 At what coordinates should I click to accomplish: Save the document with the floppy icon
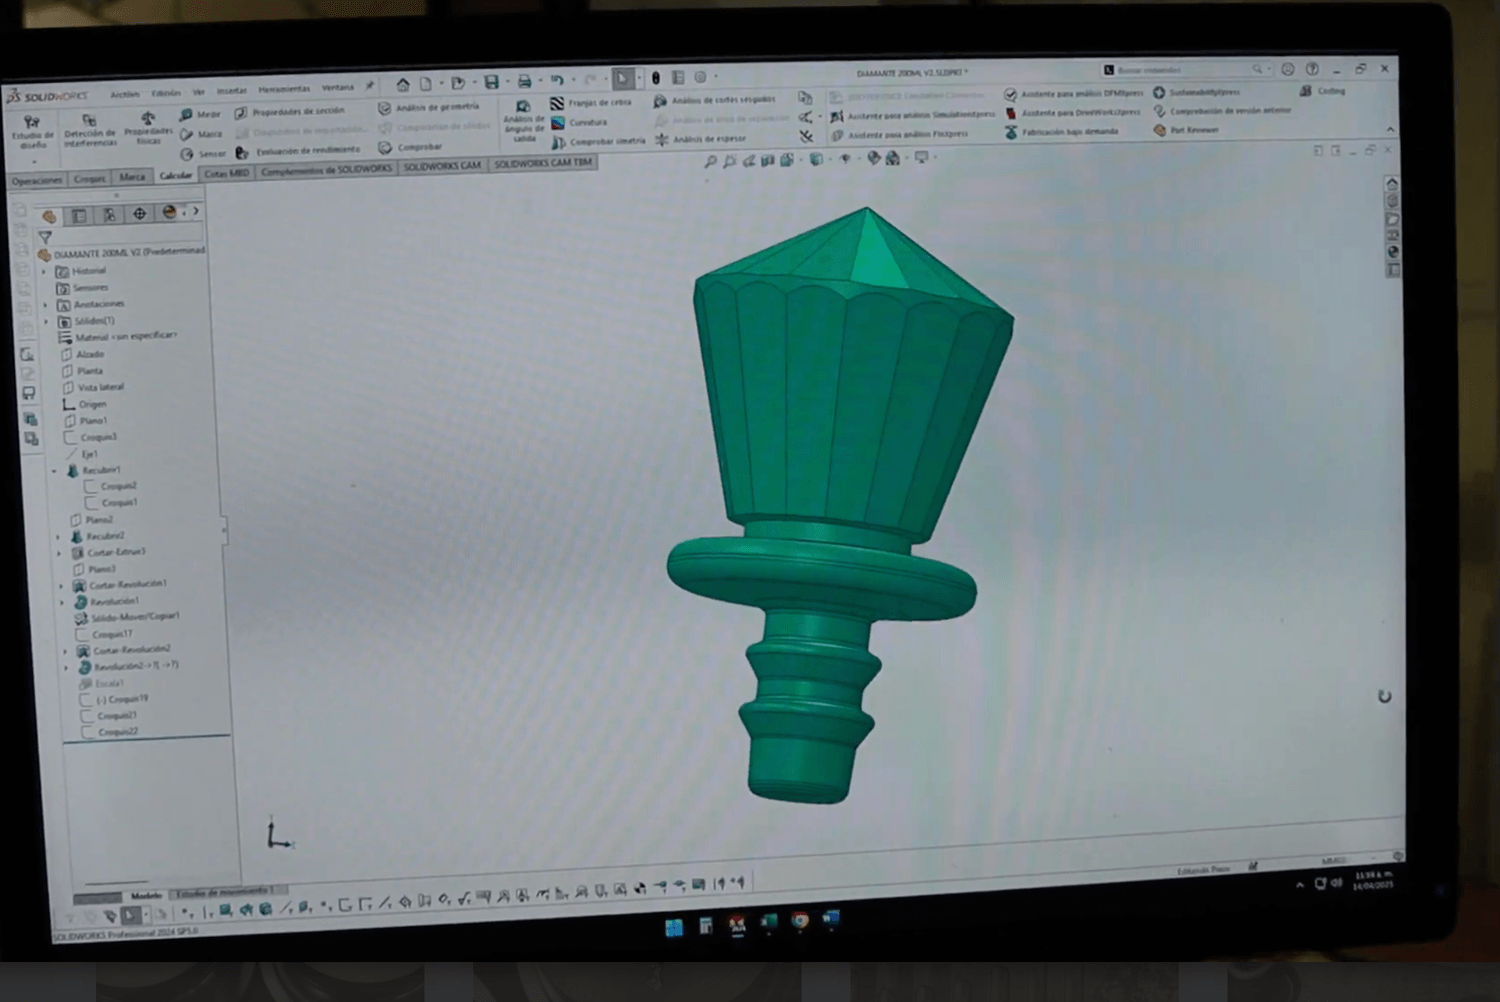click(491, 82)
